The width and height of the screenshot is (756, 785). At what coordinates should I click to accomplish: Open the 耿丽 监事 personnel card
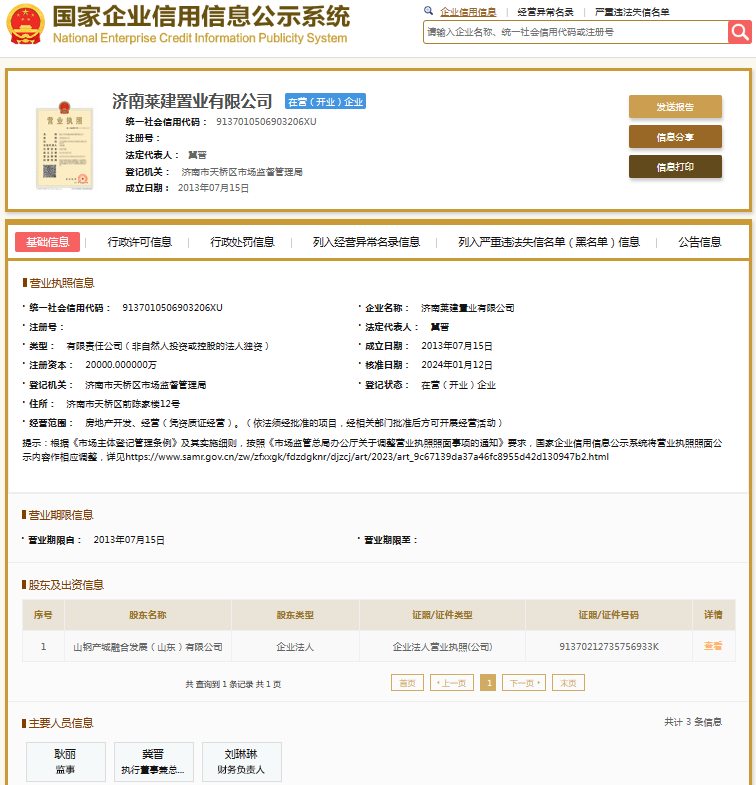(66, 761)
